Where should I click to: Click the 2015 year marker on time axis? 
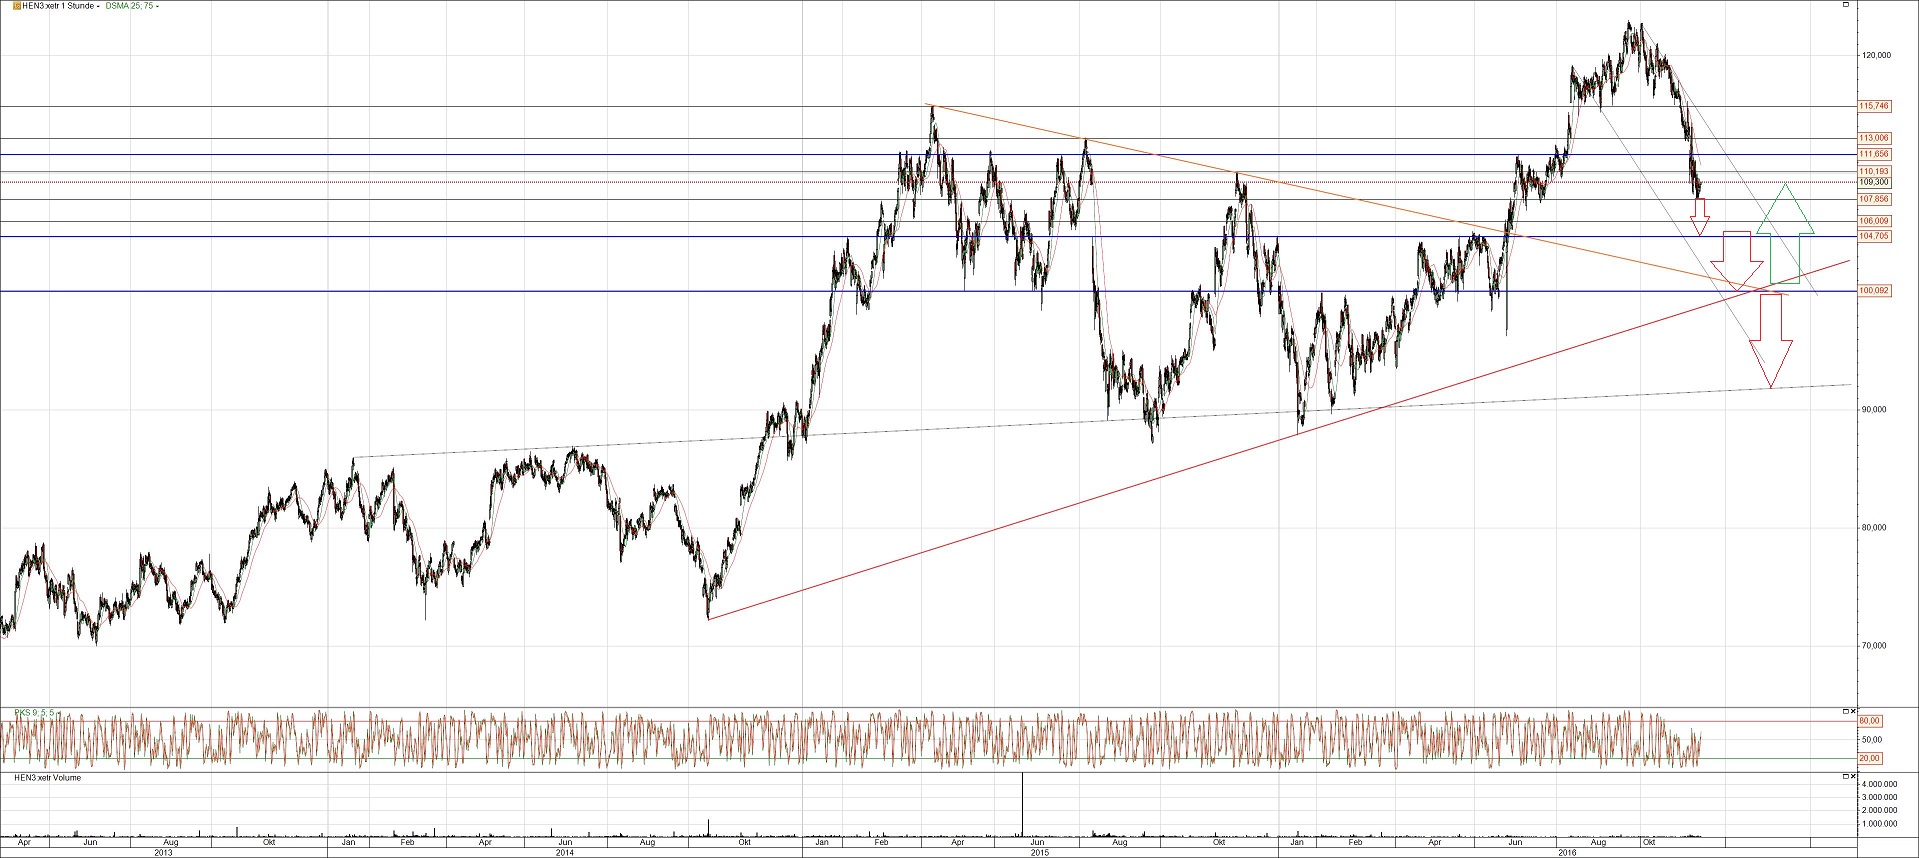point(1039,852)
